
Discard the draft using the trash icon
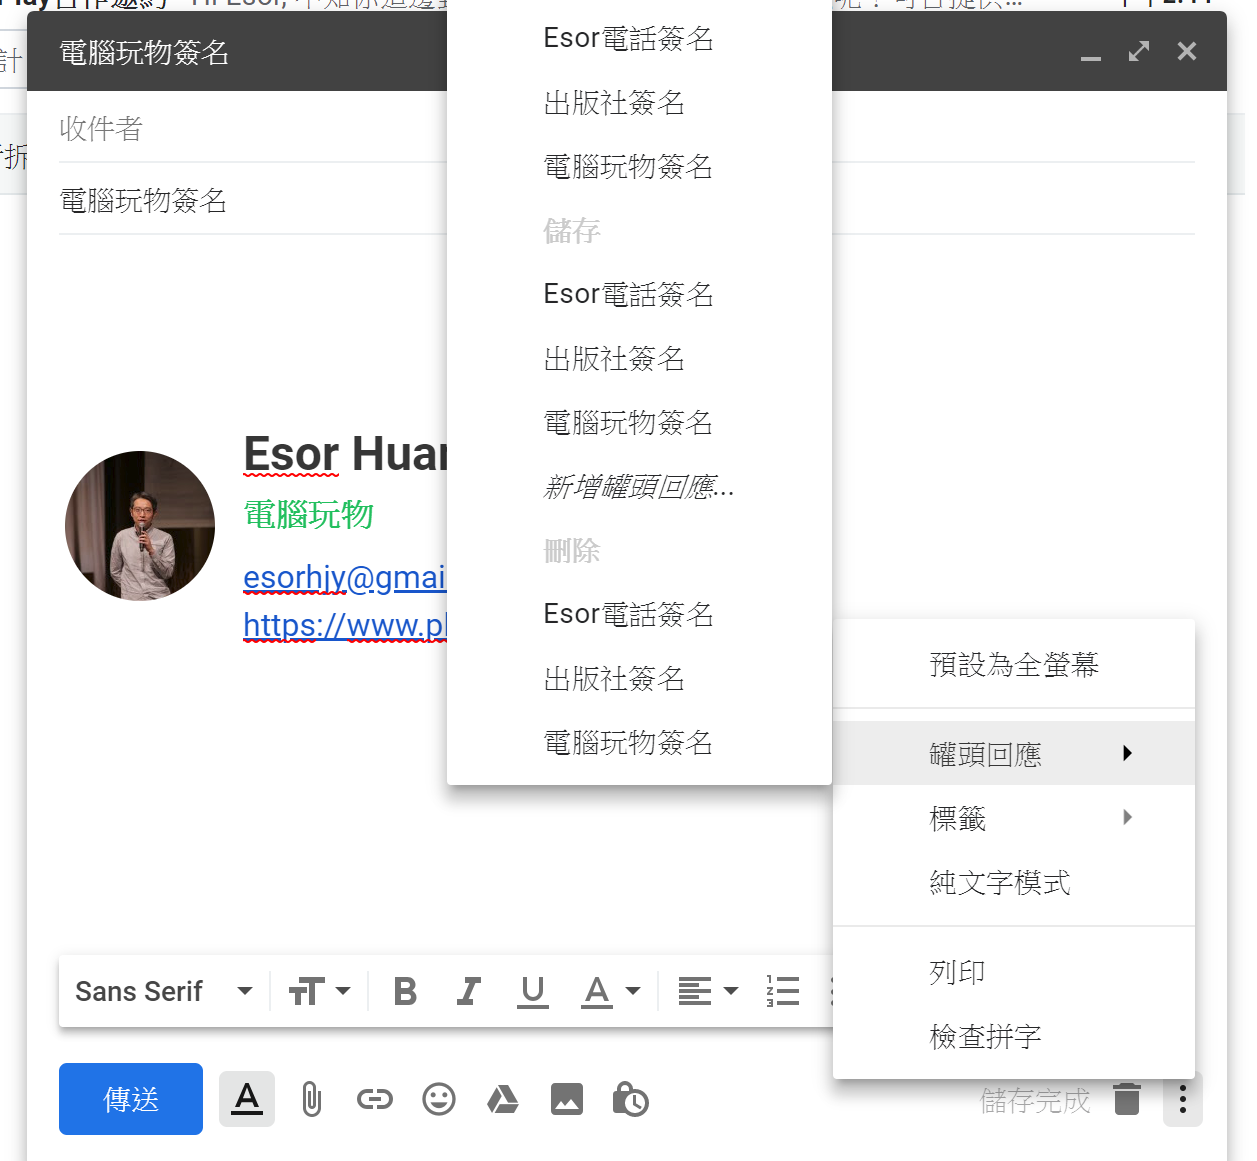click(x=1127, y=1098)
